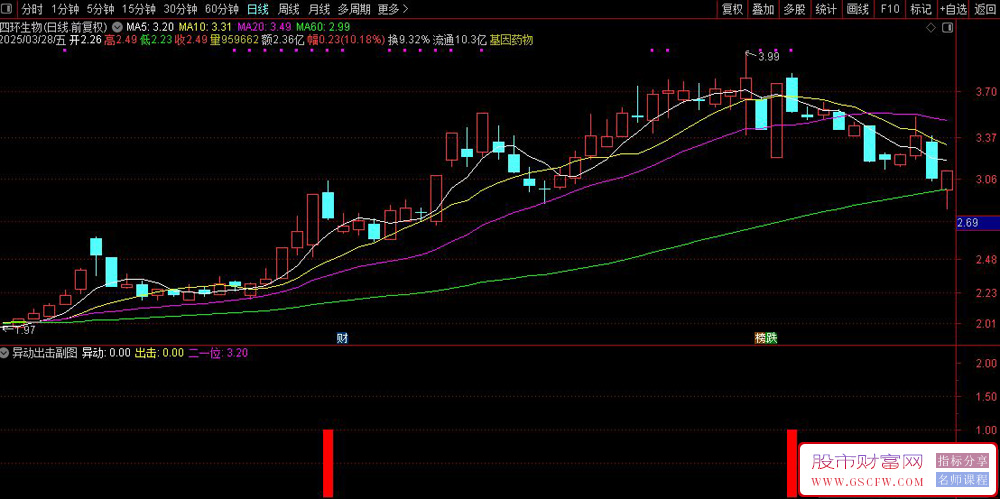Click the diamond icon above price axis
Image resolution: width=1000 pixels, height=499 pixels.
(x=930, y=28)
